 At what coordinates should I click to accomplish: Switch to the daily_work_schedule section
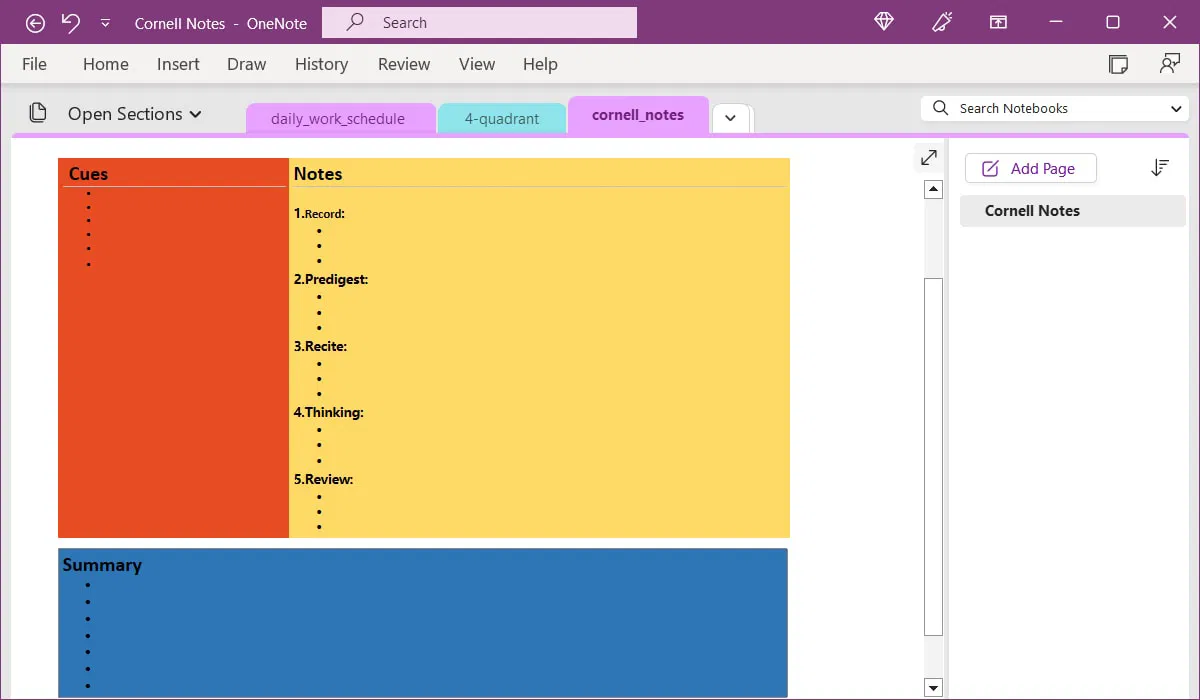340,118
